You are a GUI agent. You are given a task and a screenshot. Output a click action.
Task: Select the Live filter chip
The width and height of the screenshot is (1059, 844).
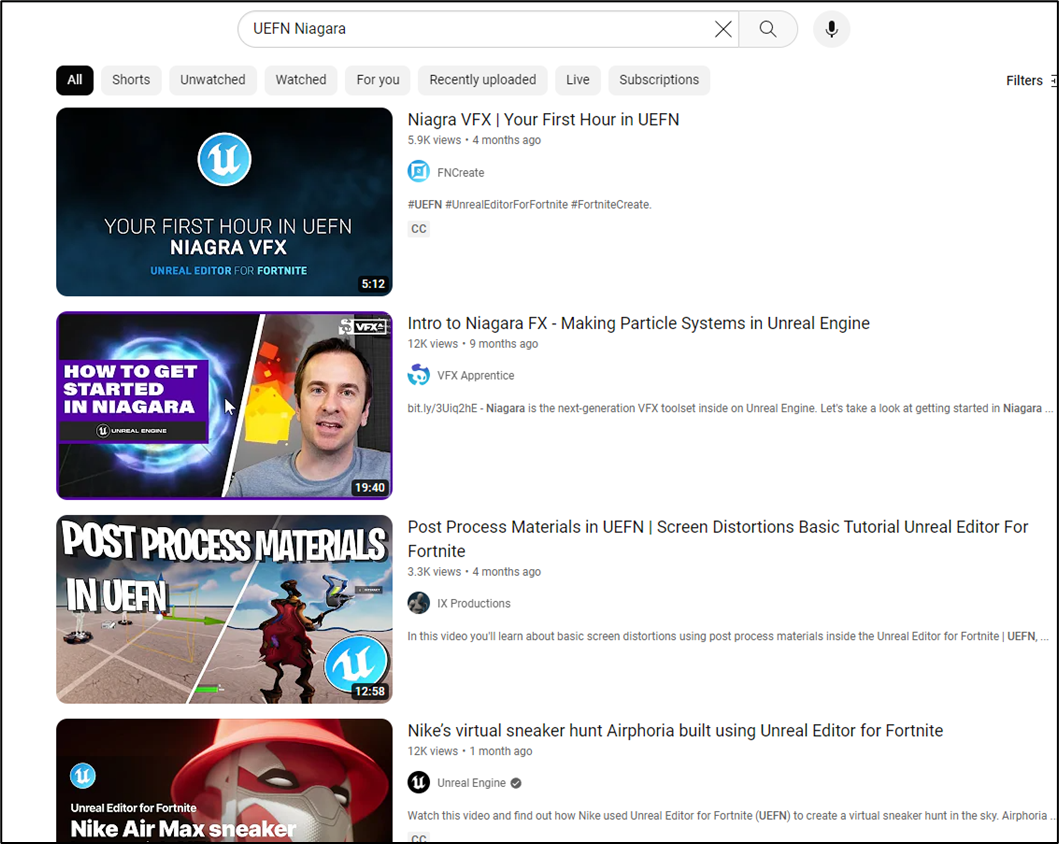point(577,80)
